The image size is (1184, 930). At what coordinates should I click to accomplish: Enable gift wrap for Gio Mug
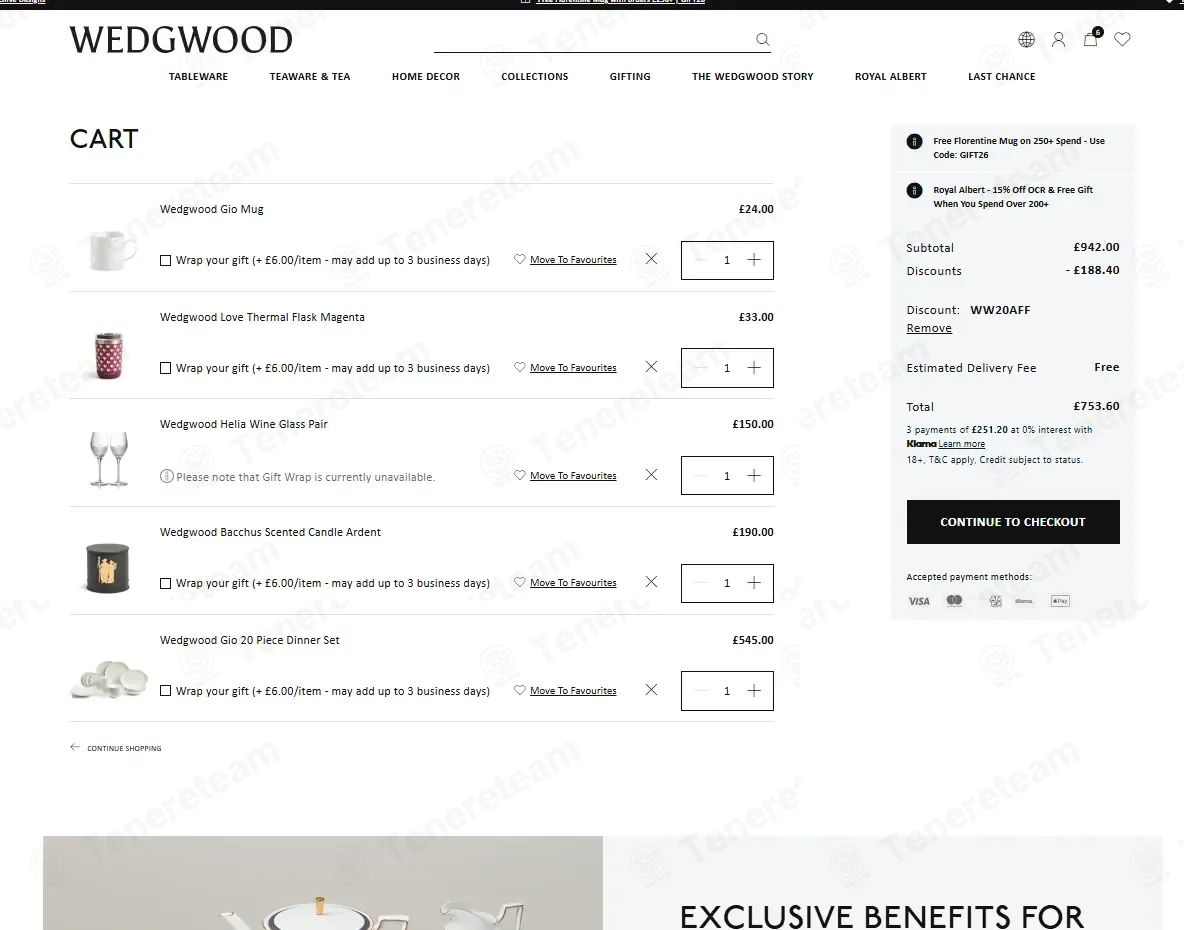(165, 260)
